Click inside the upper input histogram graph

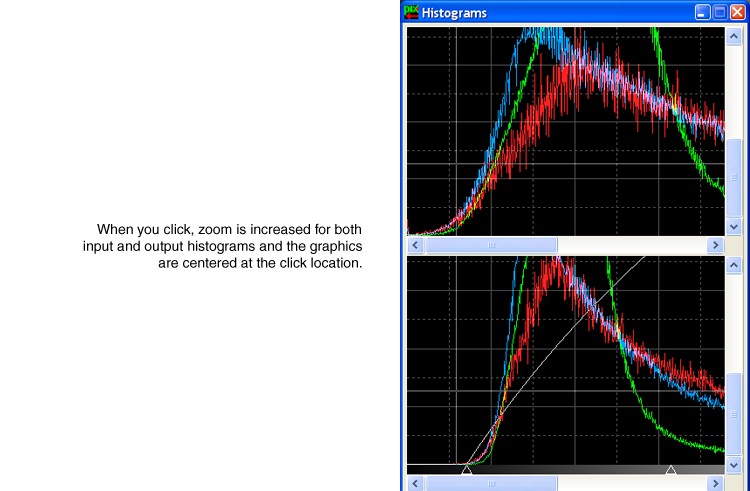click(x=566, y=131)
